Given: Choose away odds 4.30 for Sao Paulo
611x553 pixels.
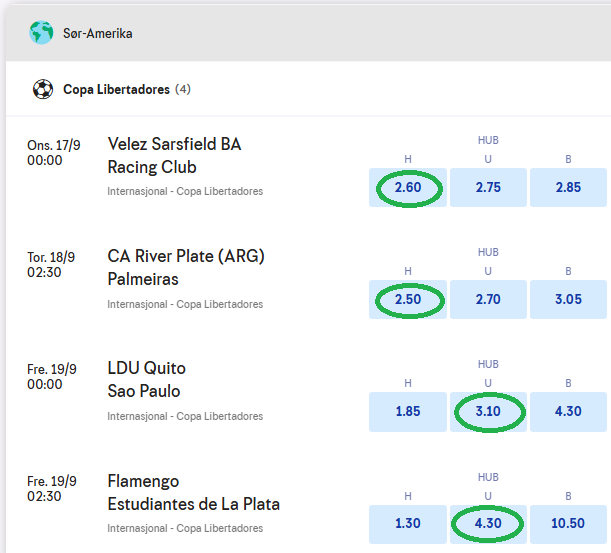Looking at the screenshot, I should (568, 411).
